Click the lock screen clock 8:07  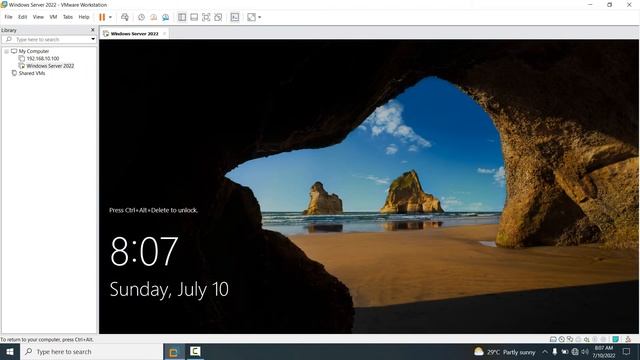(x=144, y=251)
